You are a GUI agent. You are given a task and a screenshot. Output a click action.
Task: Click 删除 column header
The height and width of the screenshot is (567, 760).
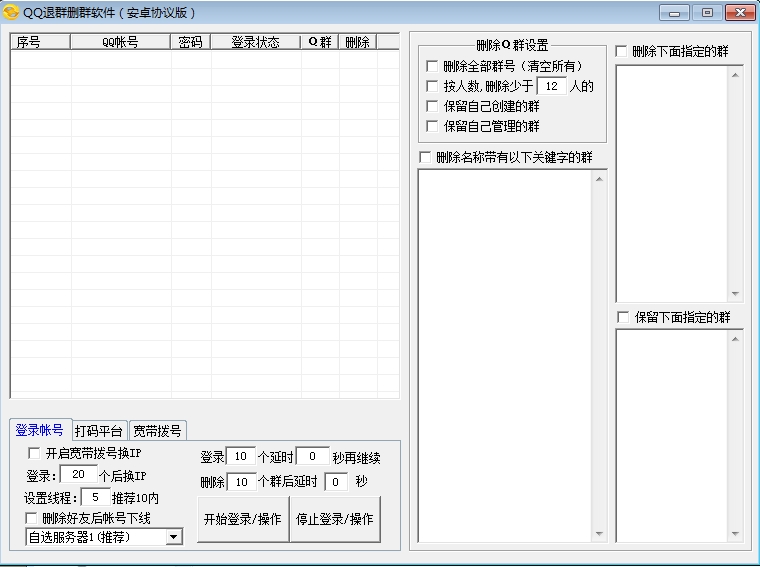(358, 42)
